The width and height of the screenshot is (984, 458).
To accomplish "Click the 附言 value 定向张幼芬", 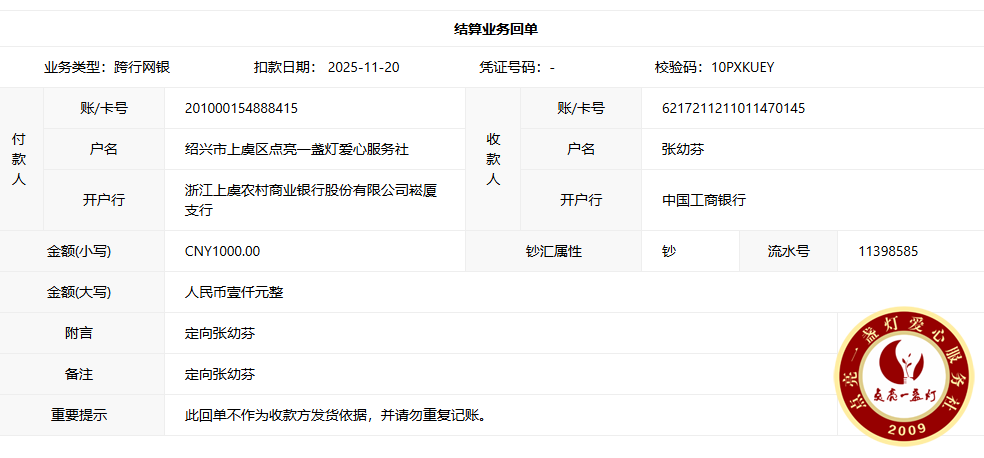I will (x=220, y=333).
